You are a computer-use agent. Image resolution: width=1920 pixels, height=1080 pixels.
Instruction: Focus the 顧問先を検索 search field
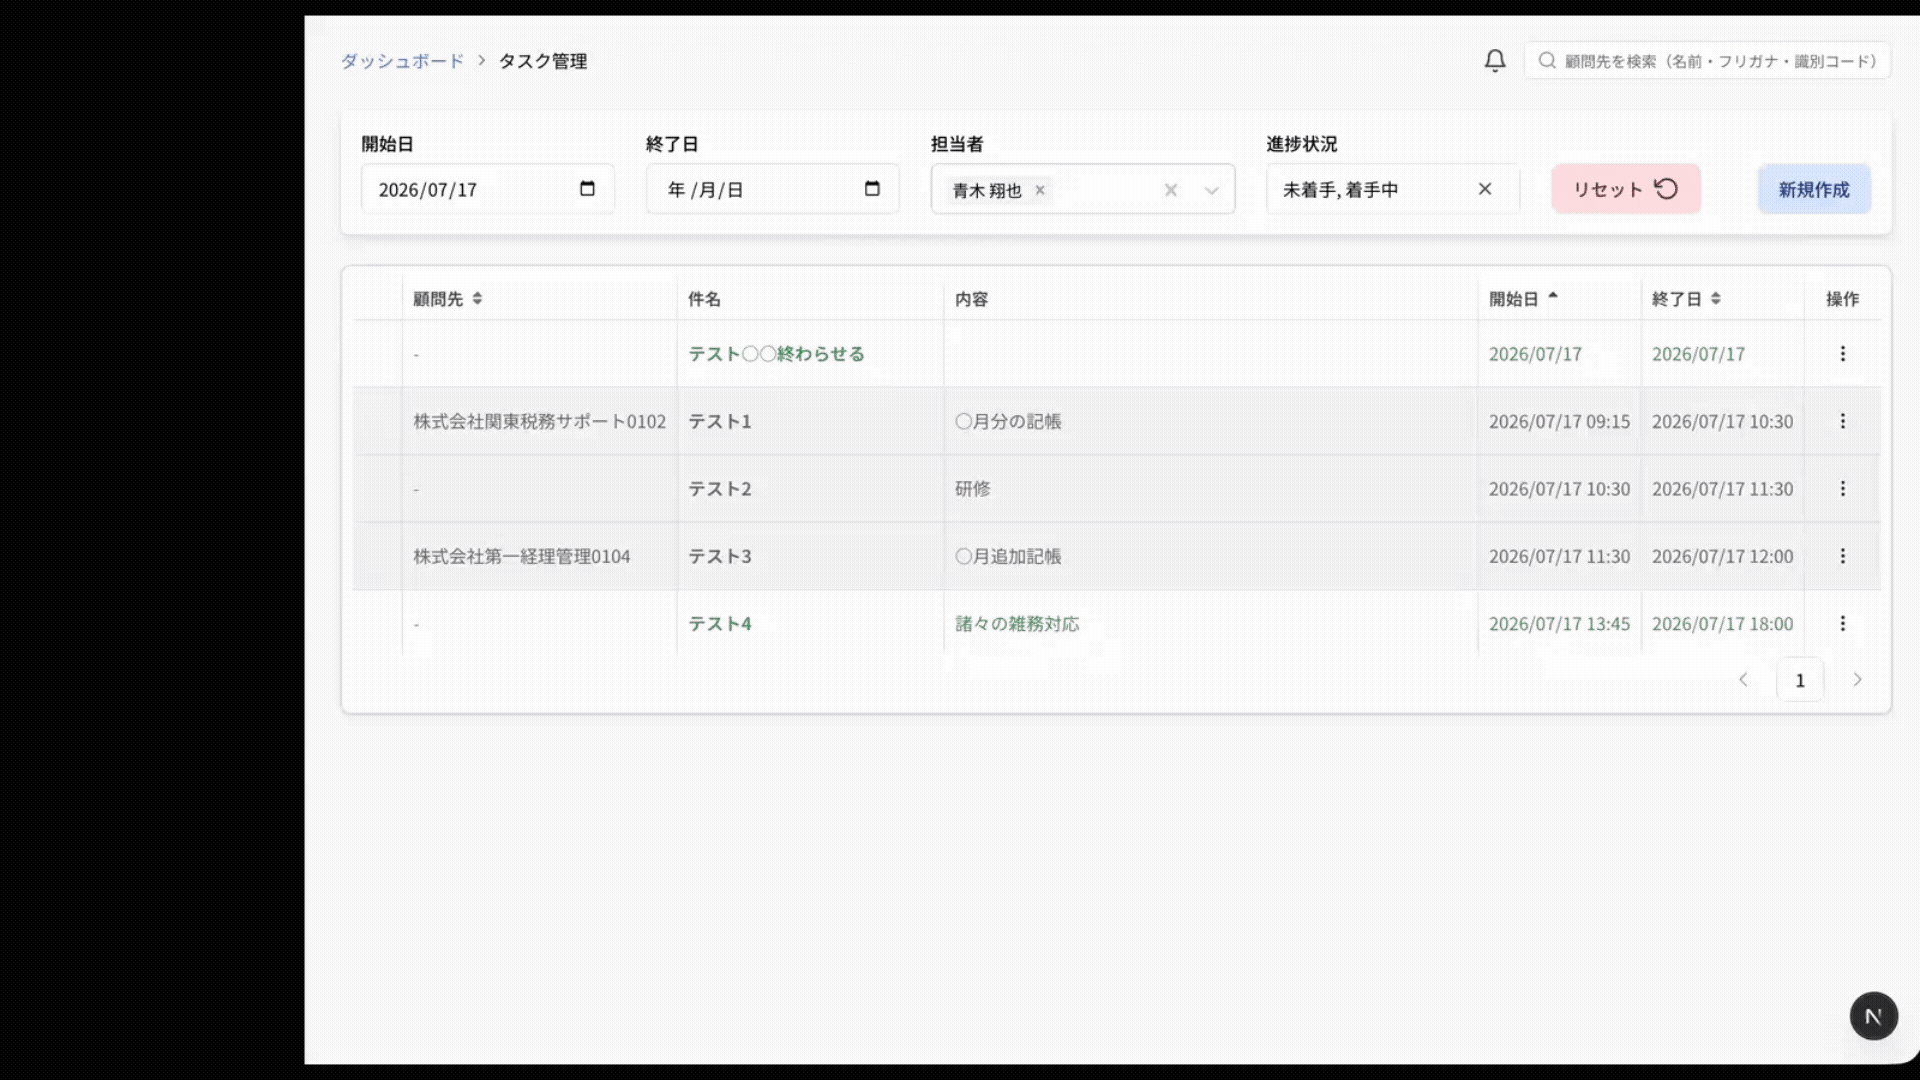pyautogui.click(x=1707, y=61)
